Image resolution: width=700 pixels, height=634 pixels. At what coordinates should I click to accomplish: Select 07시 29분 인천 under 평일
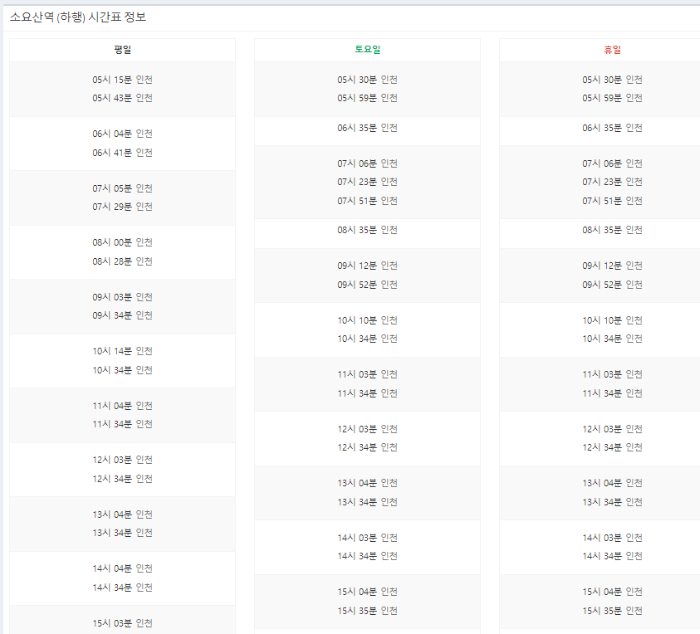click(x=122, y=207)
